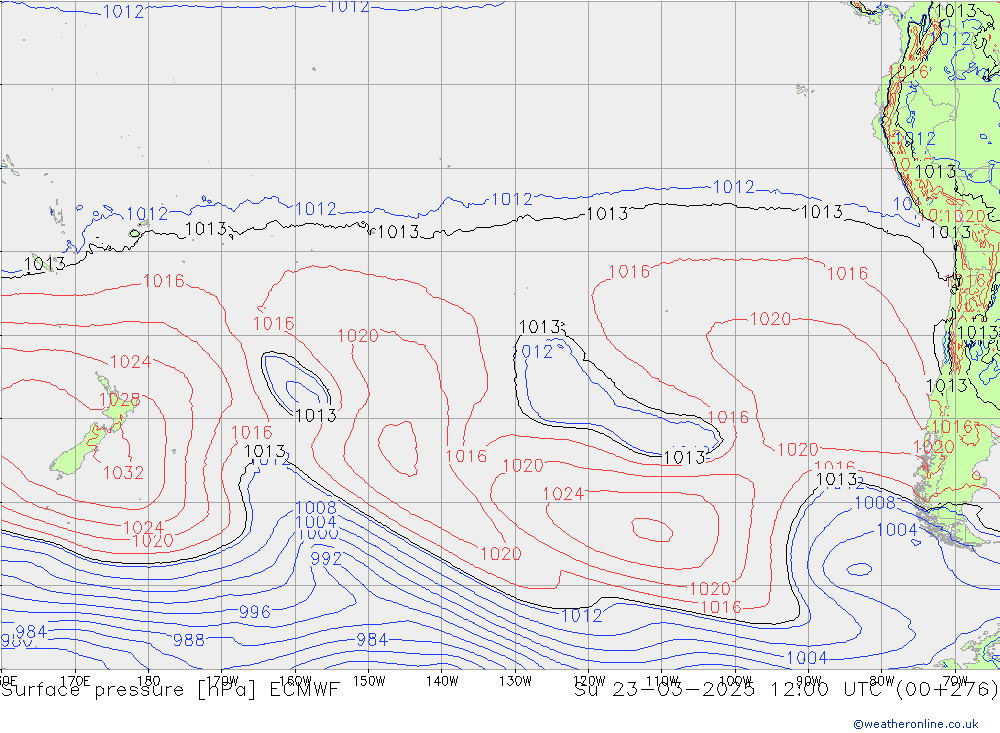The width and height of the screenshot is (1000, 733).
Task: Click the 170E longitude axis label
Action: point(75,681)
